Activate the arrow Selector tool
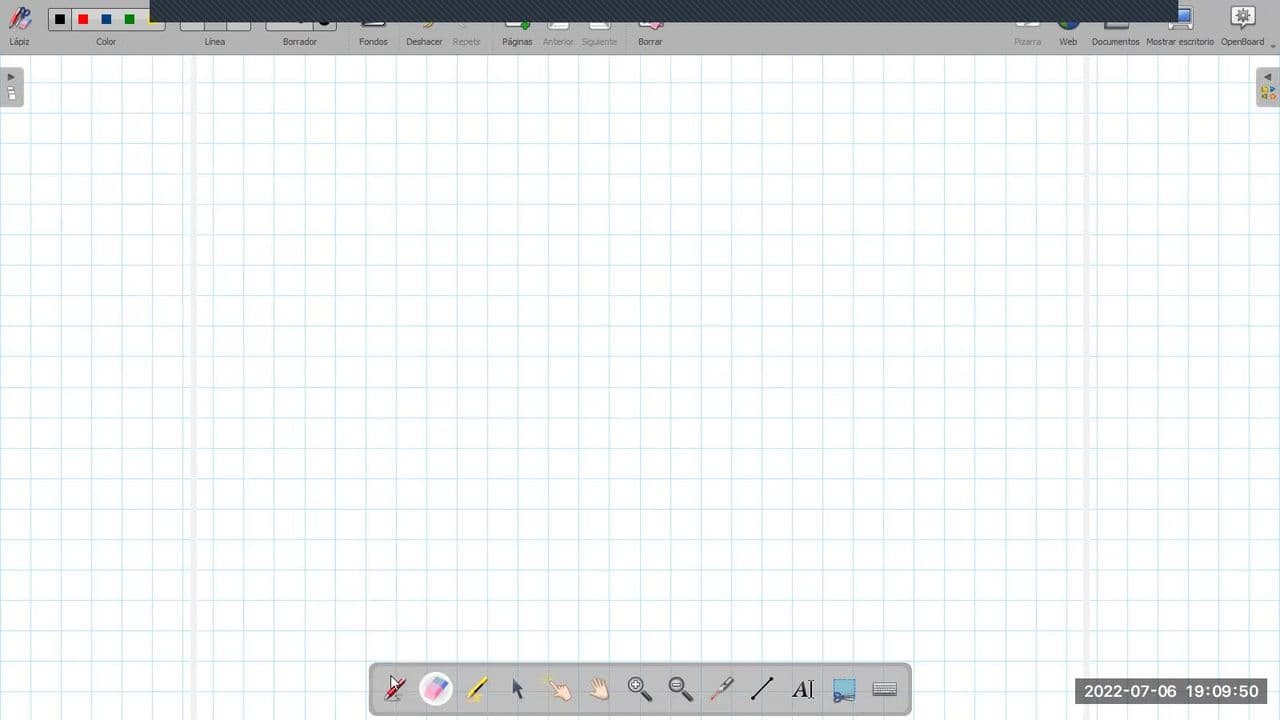The width and height of the screenshot is (1280, 720). click(517, 689)
